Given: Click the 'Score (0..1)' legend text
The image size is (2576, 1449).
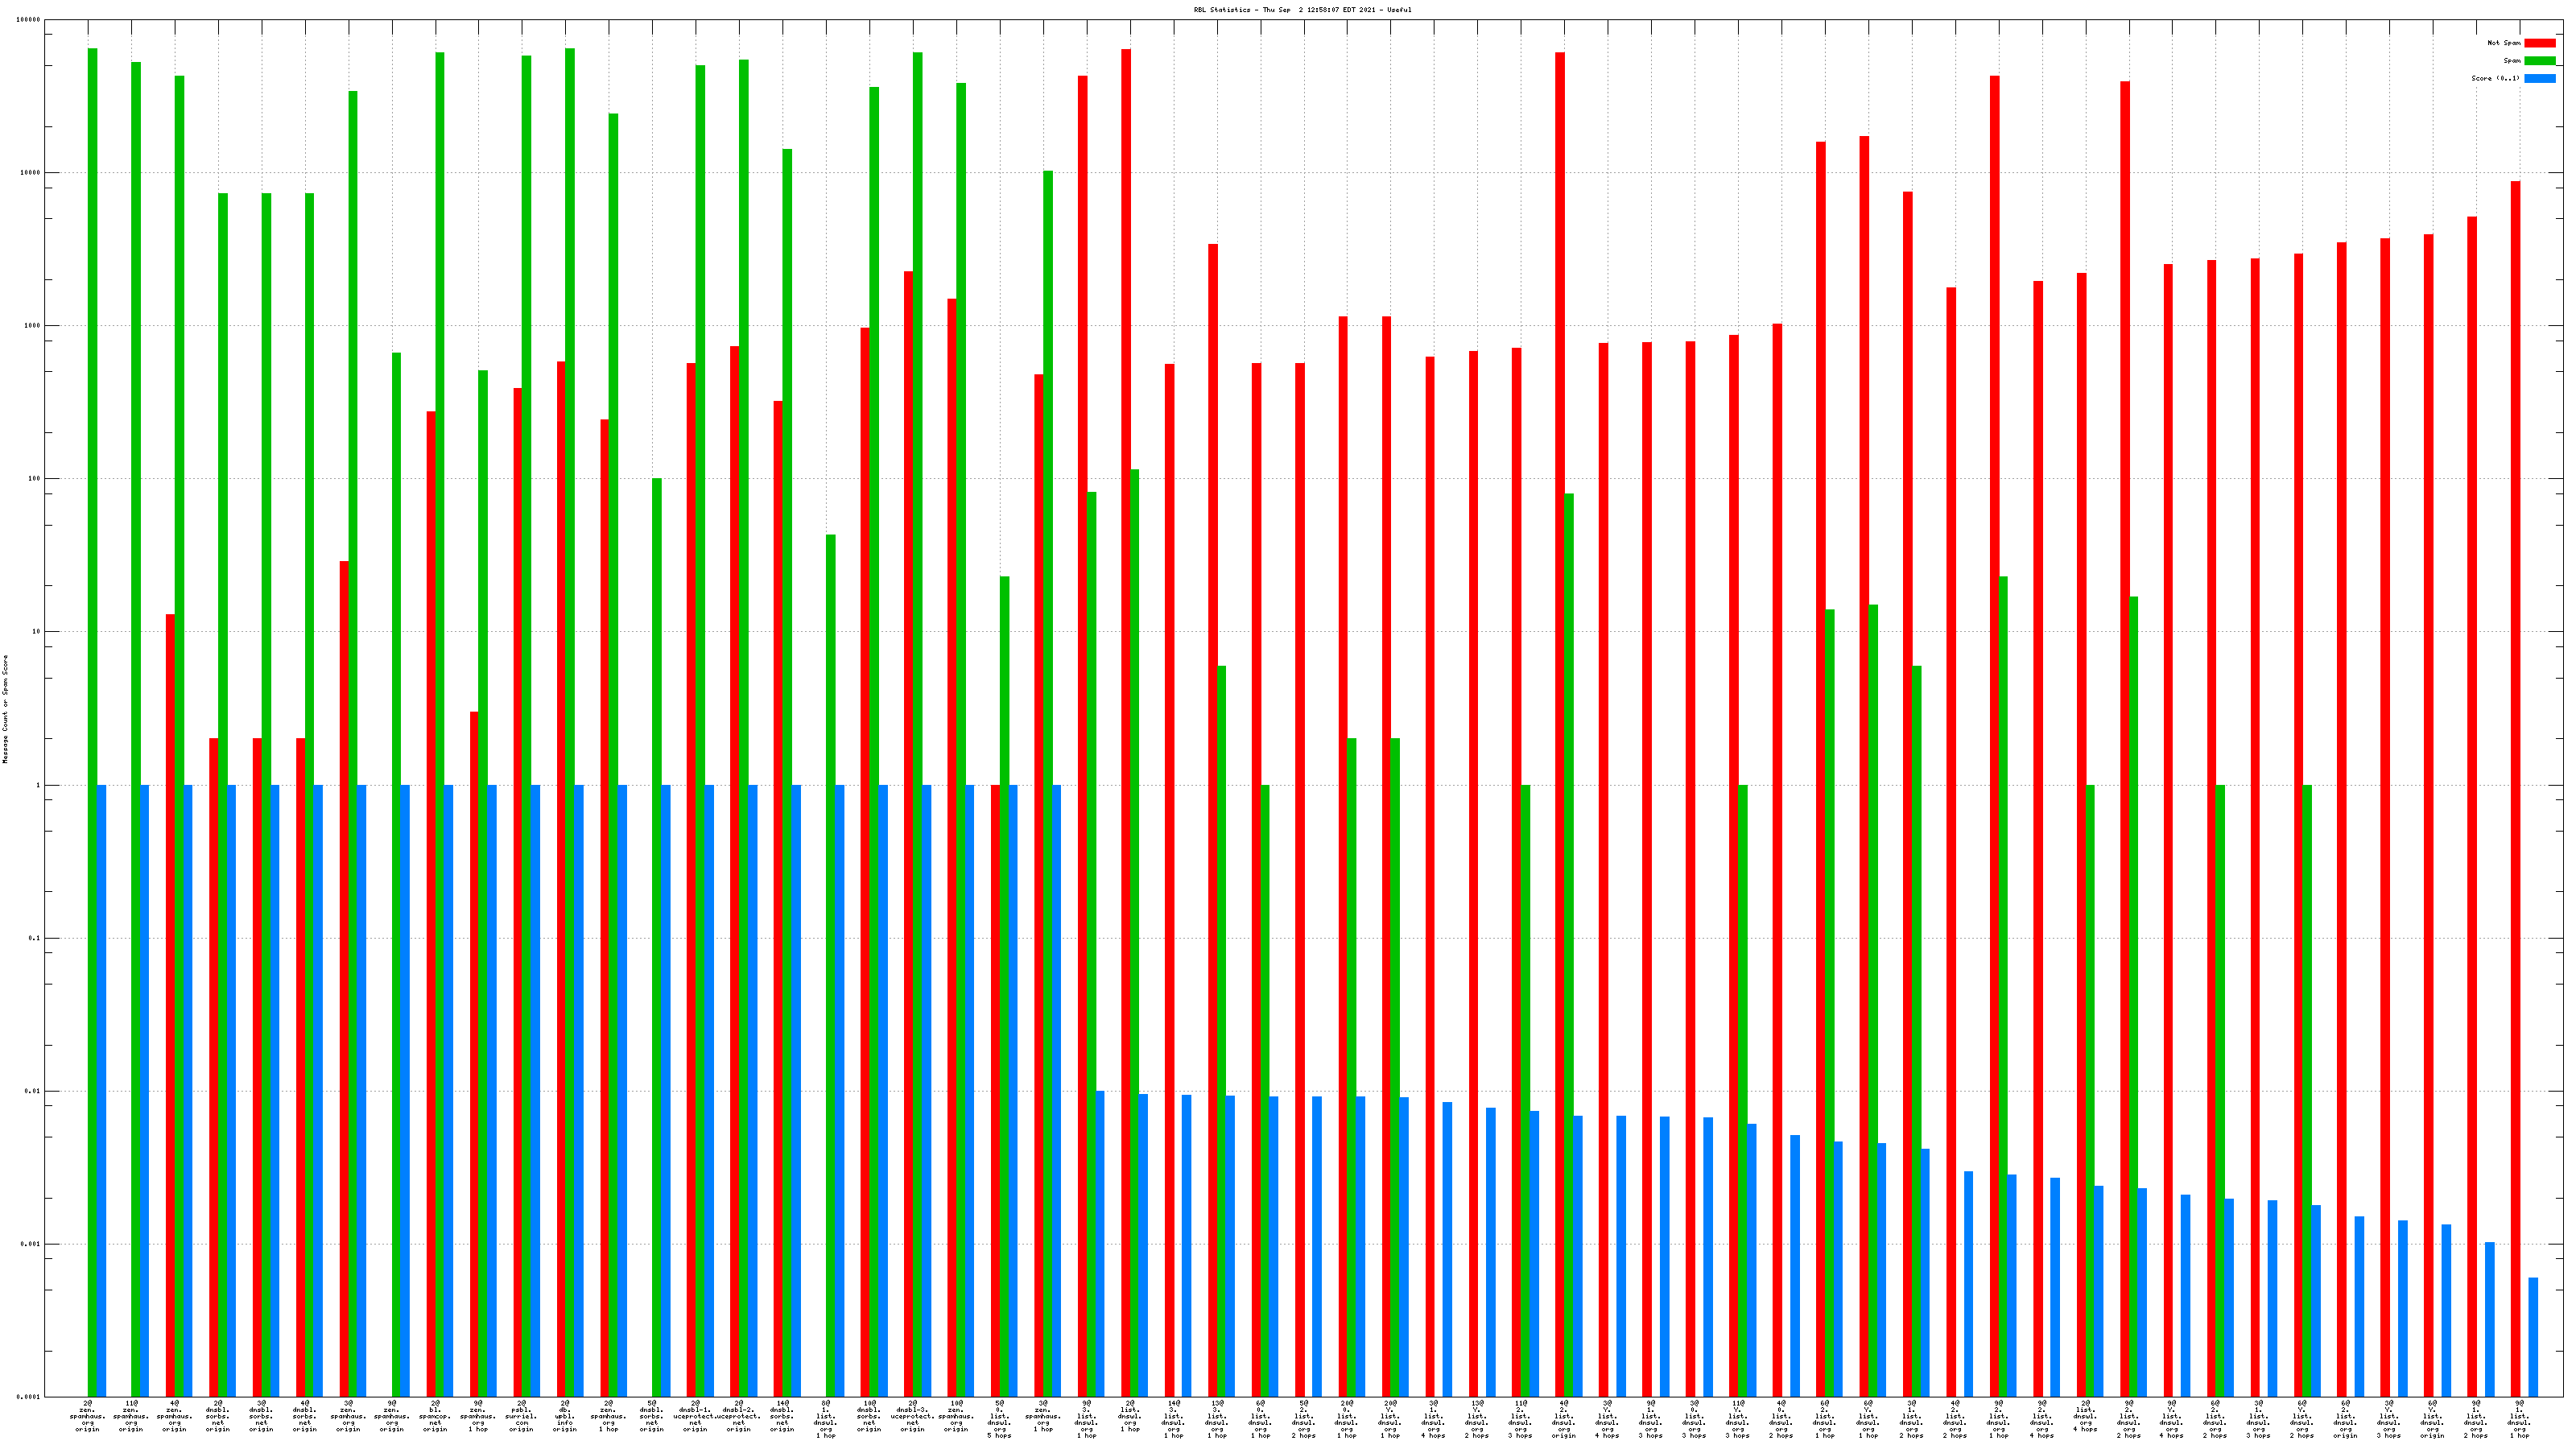Looking at the screenshot, I should click(x=2495, y=78).
